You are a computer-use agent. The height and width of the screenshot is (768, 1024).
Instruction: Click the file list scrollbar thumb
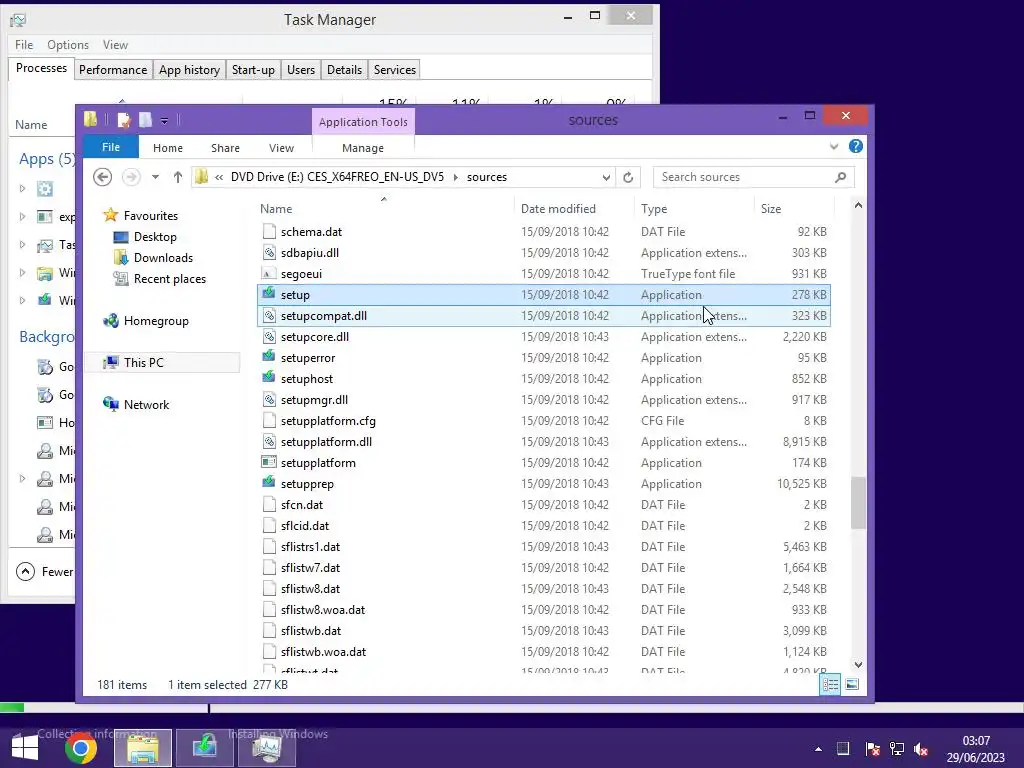[x=858, y=503]
